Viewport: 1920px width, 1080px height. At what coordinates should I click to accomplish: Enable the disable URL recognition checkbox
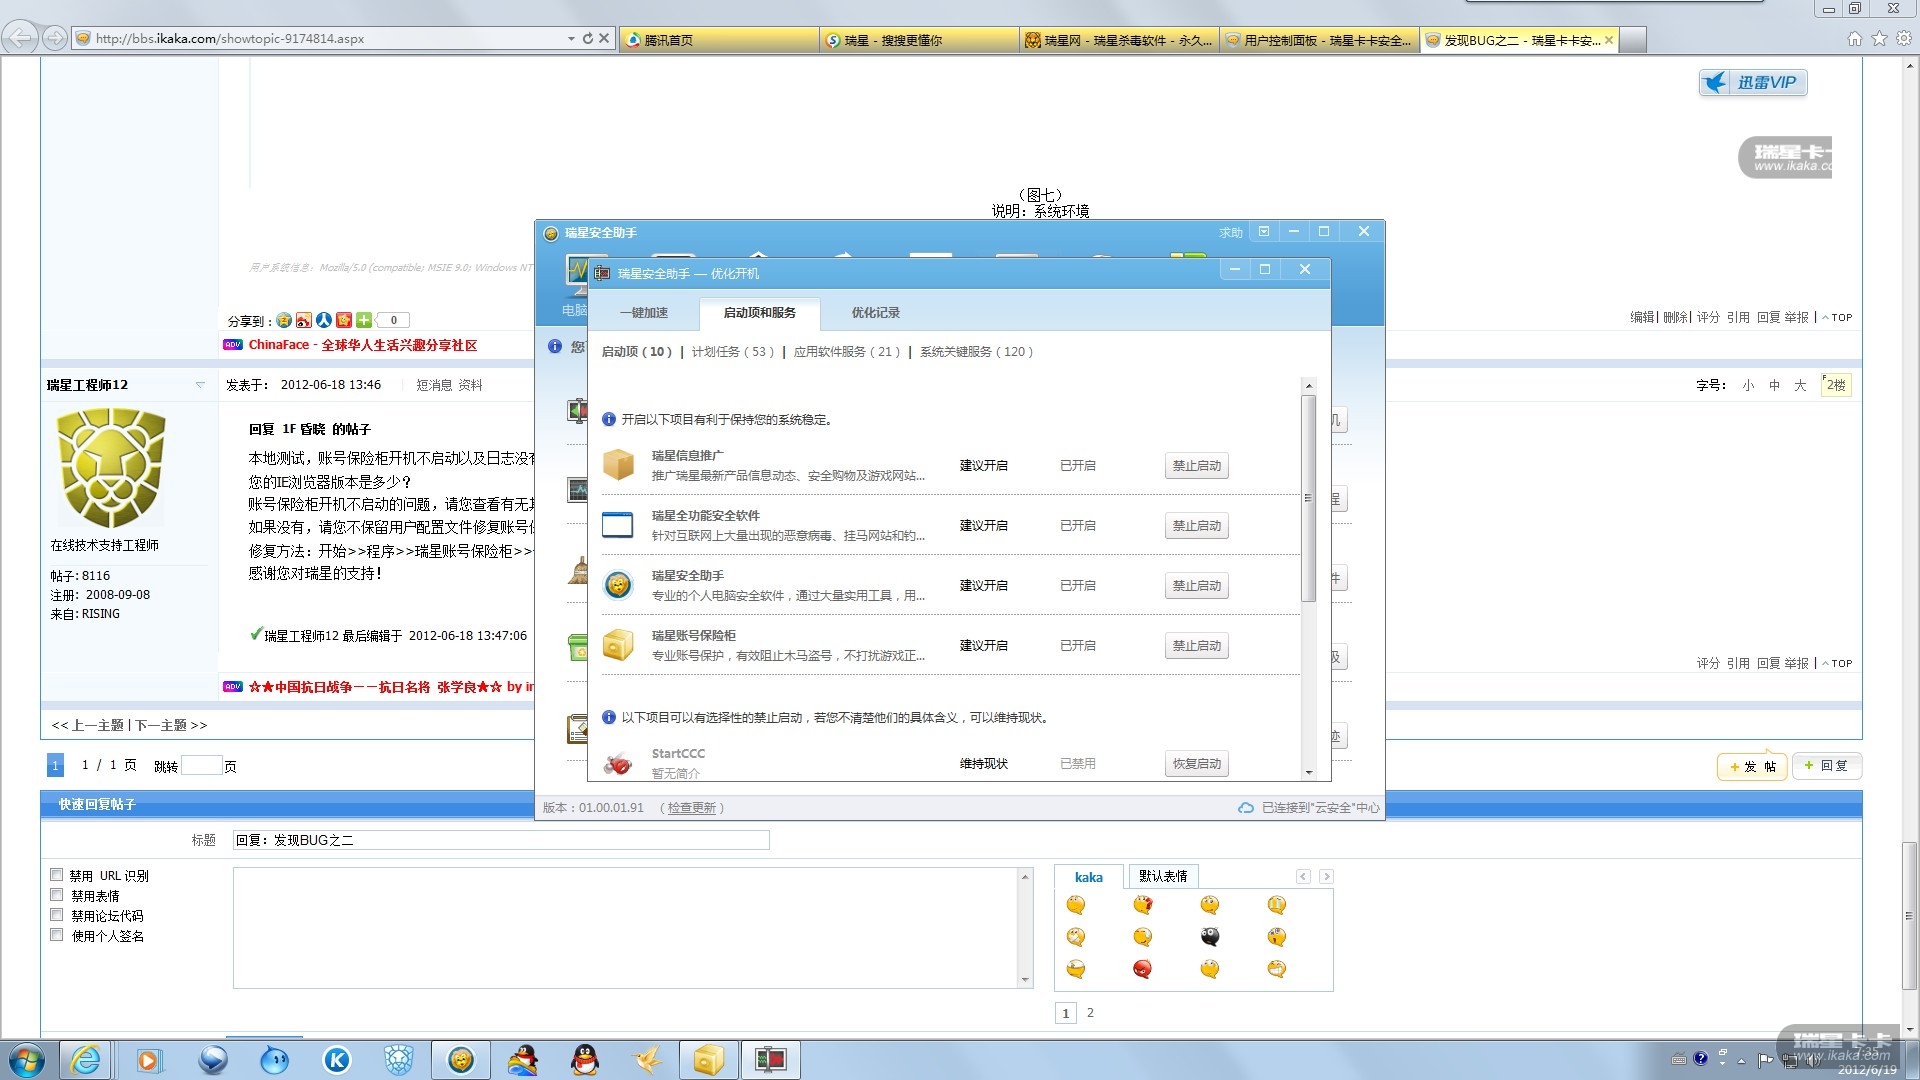57,875
